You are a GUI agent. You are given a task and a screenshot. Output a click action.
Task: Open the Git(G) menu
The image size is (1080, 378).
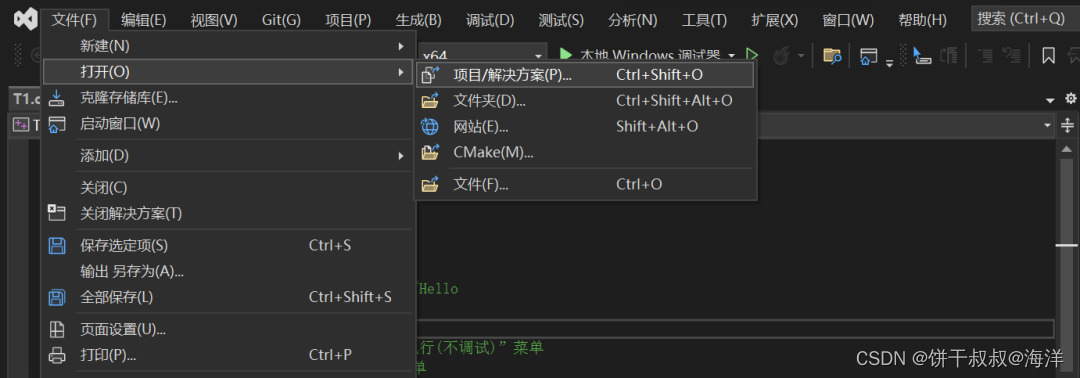(281, 20)
